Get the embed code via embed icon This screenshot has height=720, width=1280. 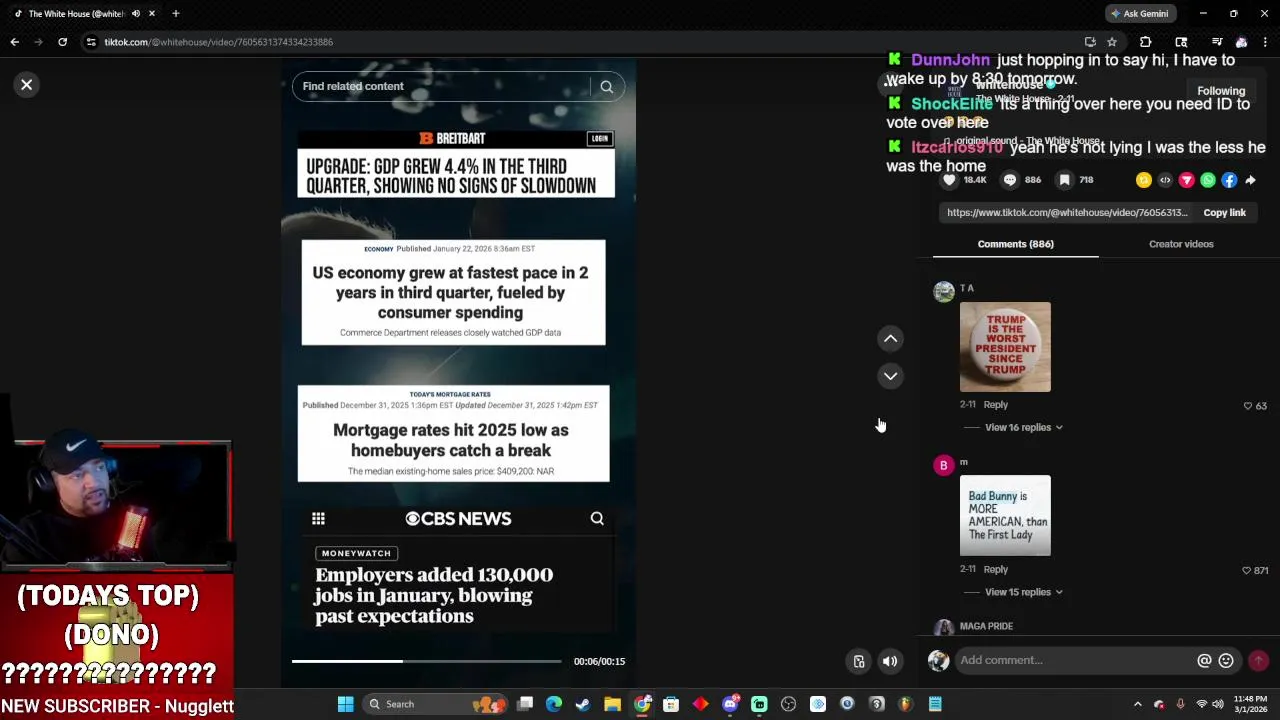coord(1165,180)
